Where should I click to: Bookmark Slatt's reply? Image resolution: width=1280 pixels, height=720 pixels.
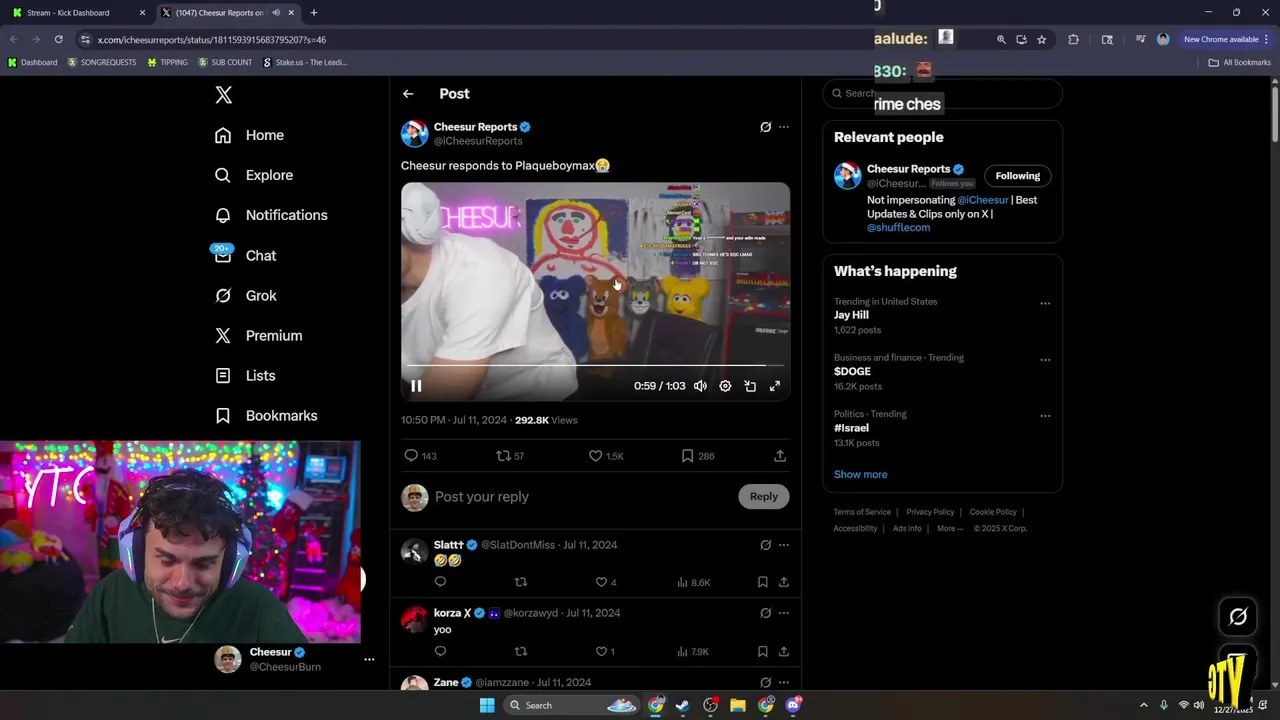[762, 582]
